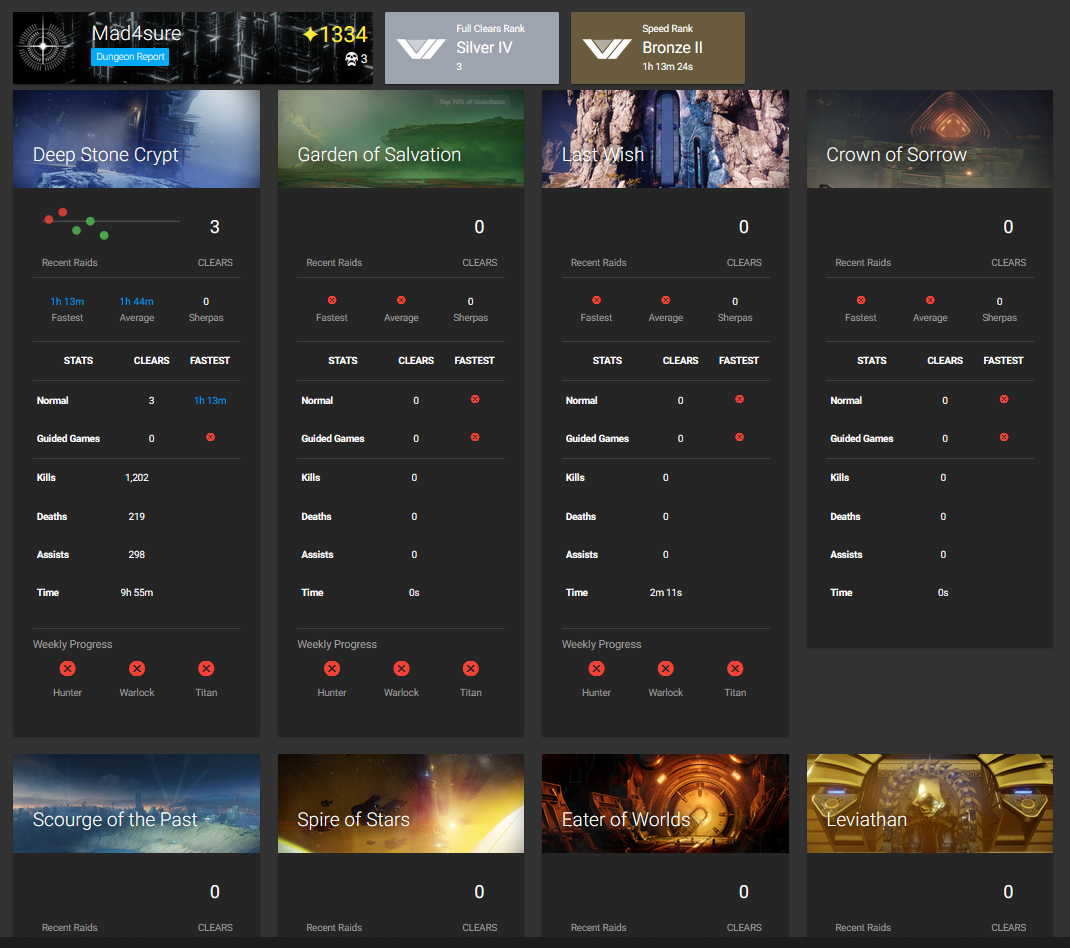Click the Last Wish banner image
1070x948 pixels.
click(x=665, y=139)
